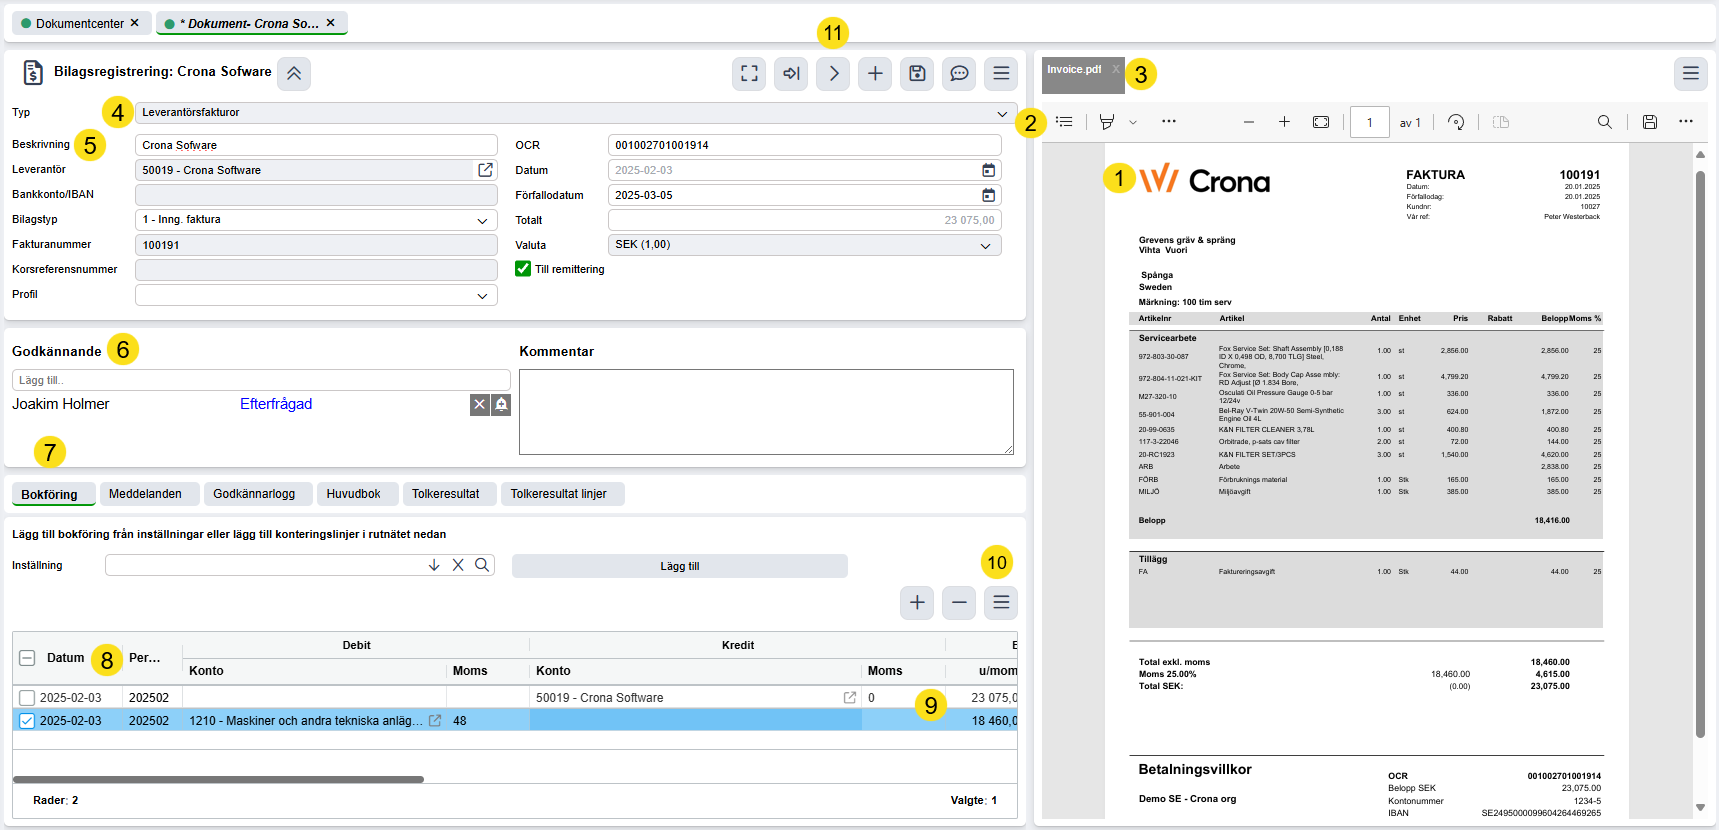Open kredit konto 50019 link icon
The width and height of the screenshot is (1719, 830).
(850, 698)
